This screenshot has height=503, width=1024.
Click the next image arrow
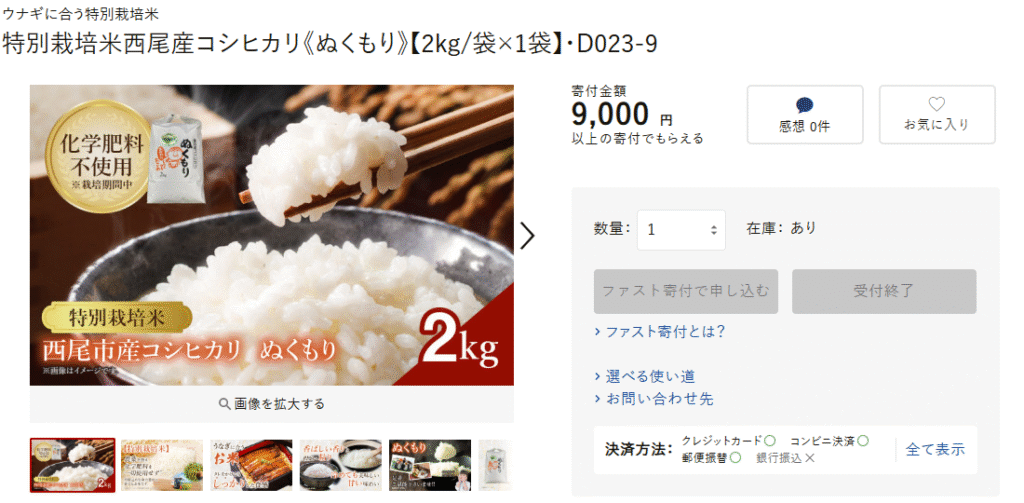(527, 235)
